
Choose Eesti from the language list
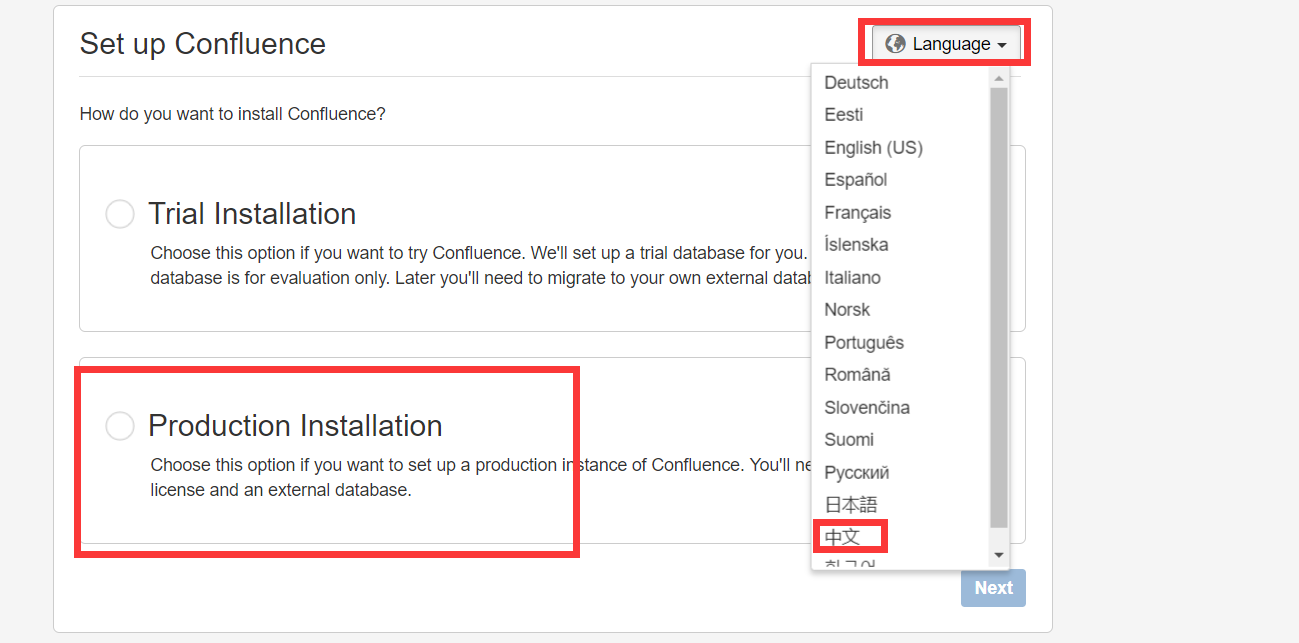pyautogui.click(x=844, y=115)
